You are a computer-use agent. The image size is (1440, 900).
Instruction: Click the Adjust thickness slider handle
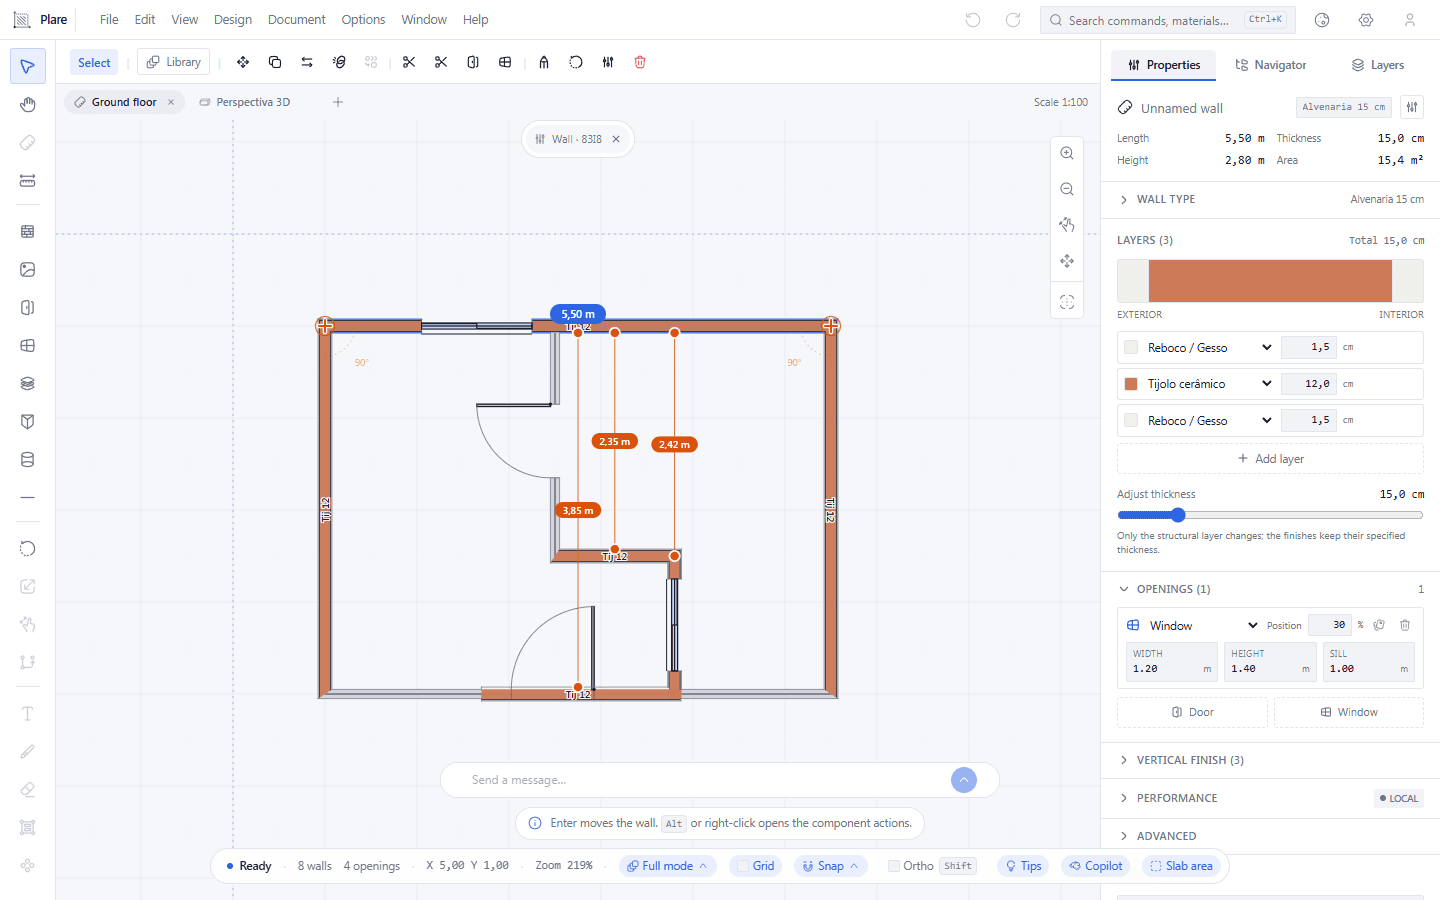tap(1178, 515)
